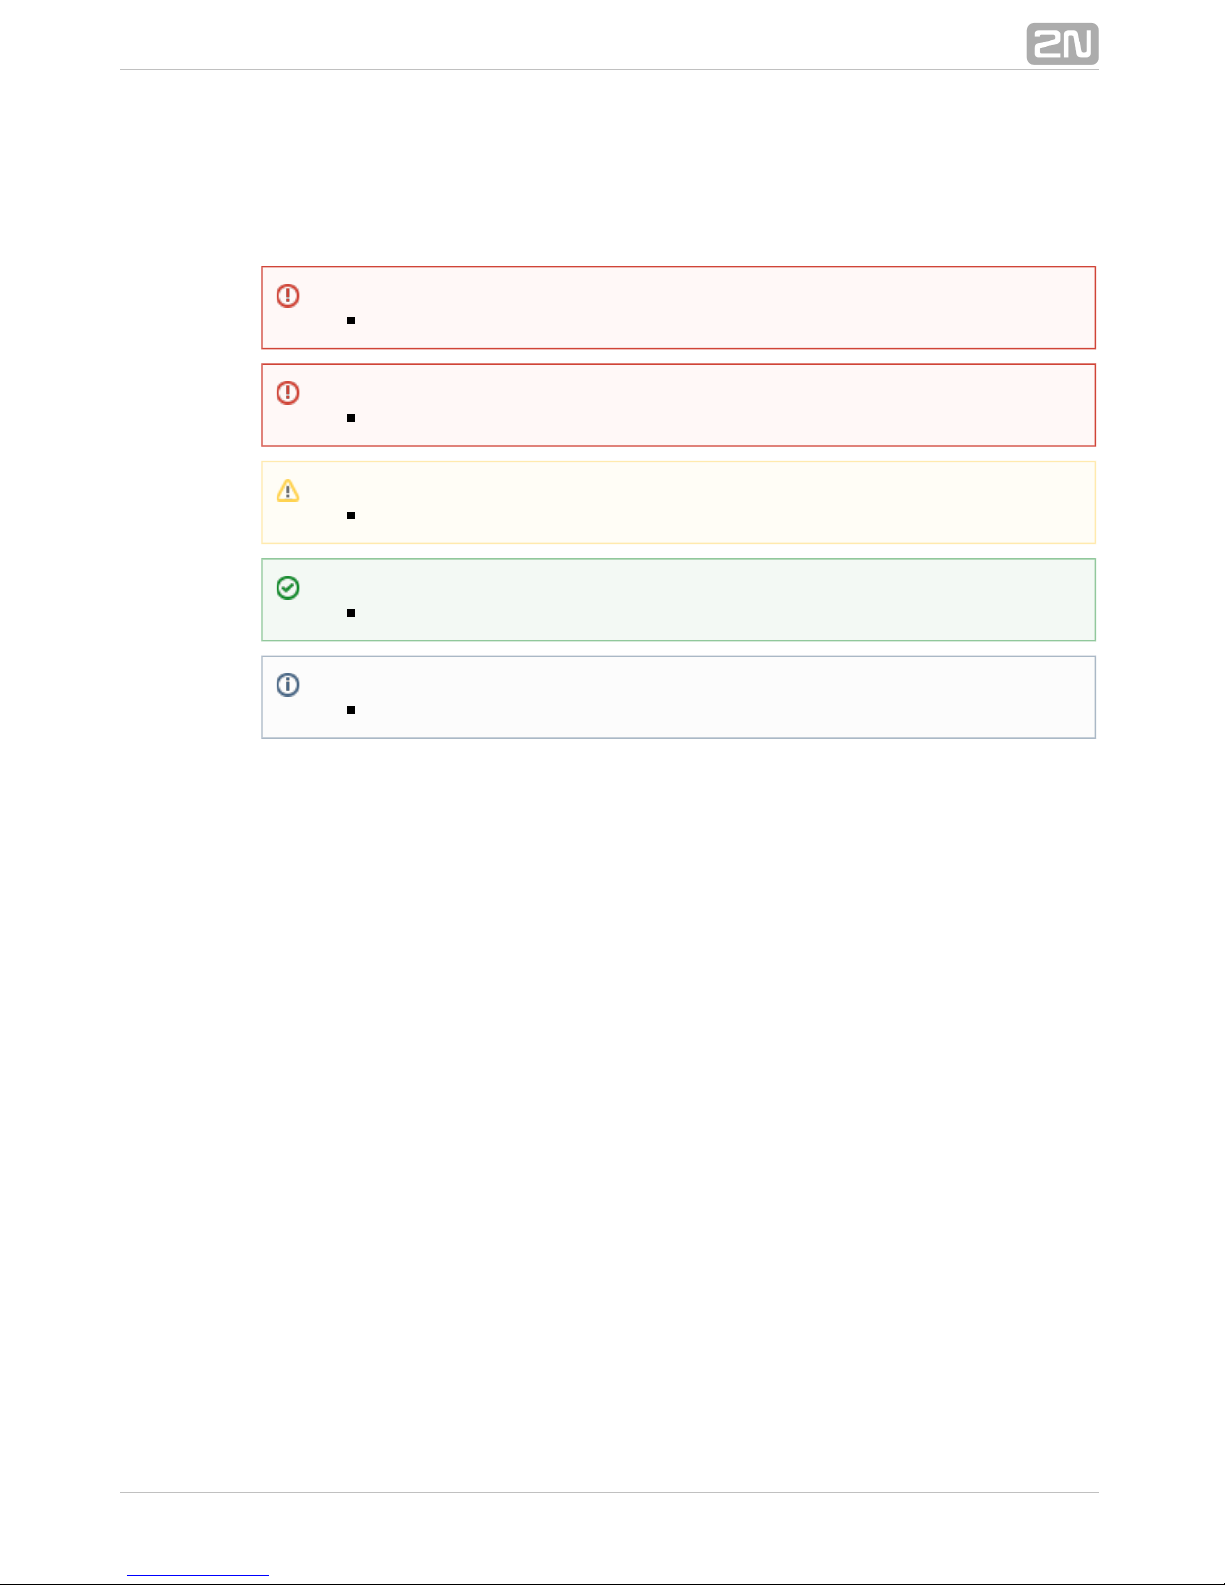This screenshot has width=1225, height=1585.
Task: Click the blue info circle icon
Action: [288, 685]
